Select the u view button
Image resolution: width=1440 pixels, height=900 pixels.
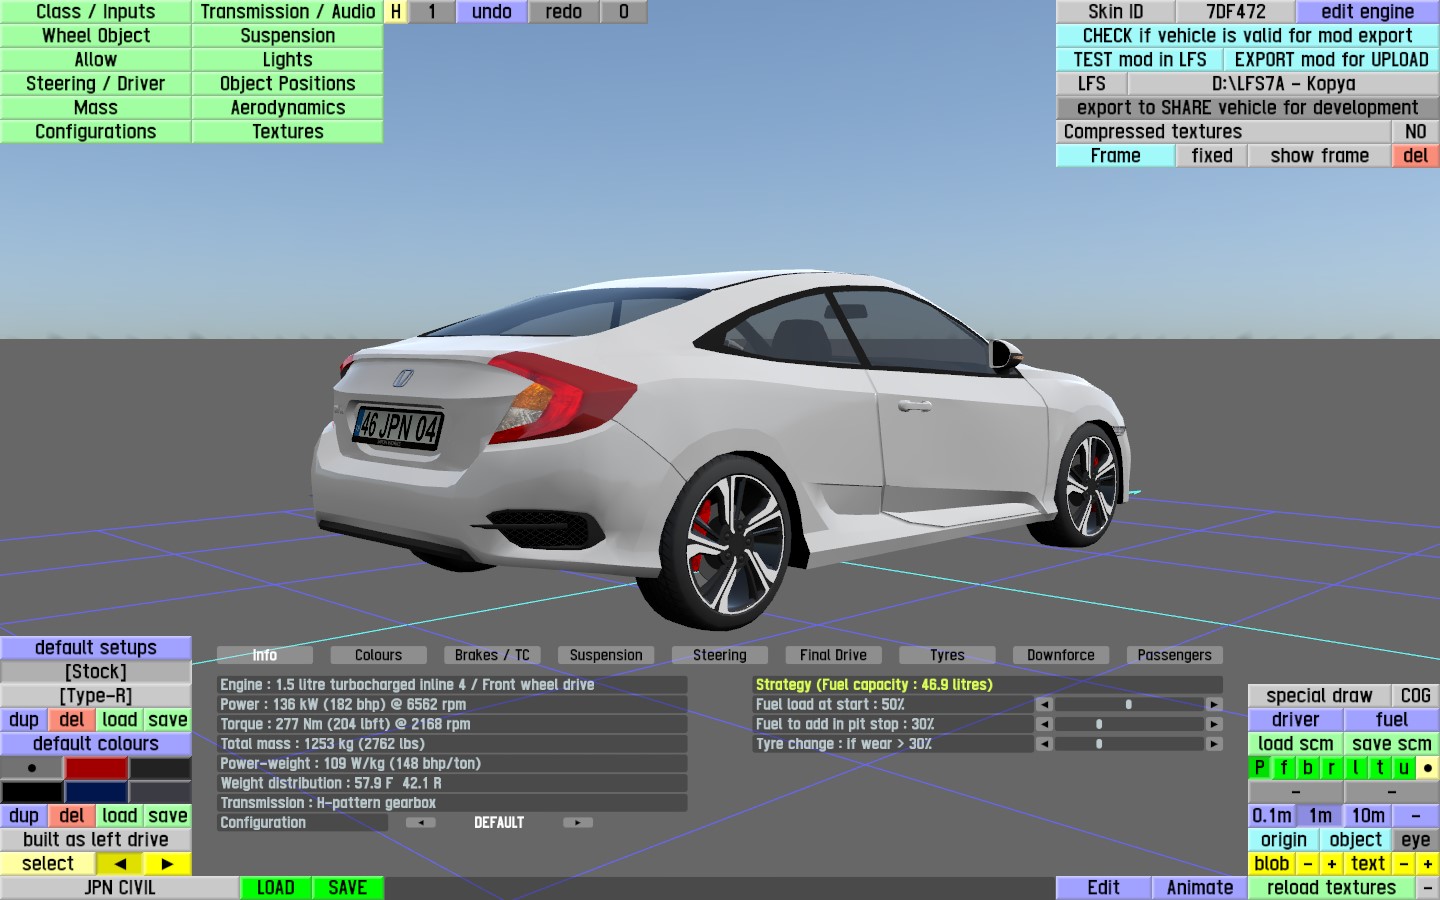[x=1404, y=768]
